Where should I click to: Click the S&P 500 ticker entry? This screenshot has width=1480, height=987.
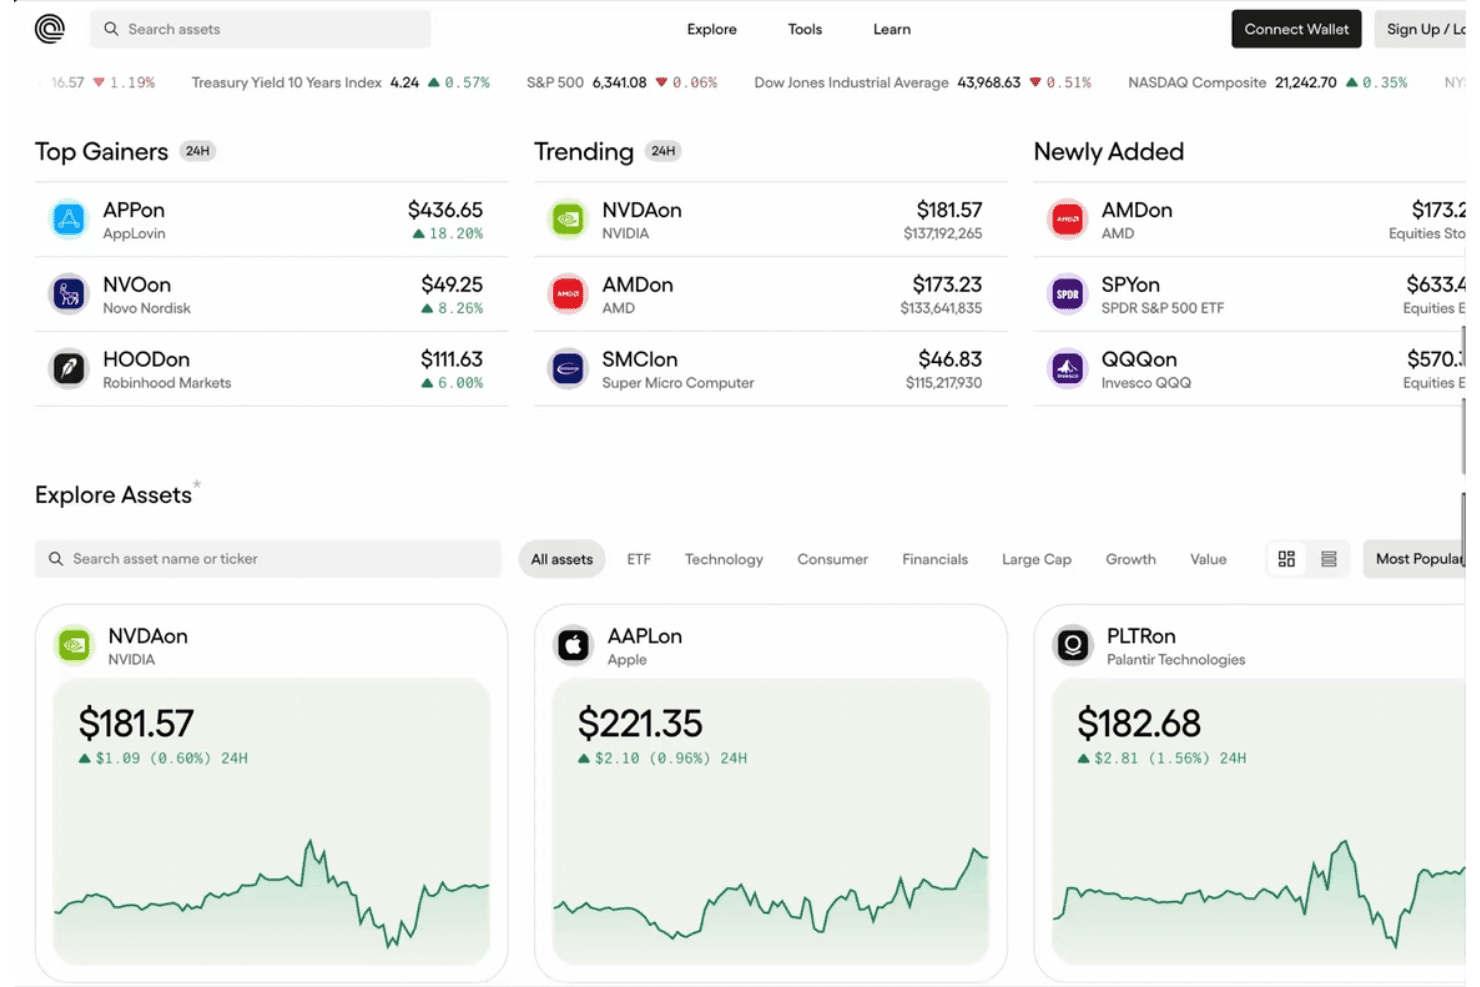622,82
